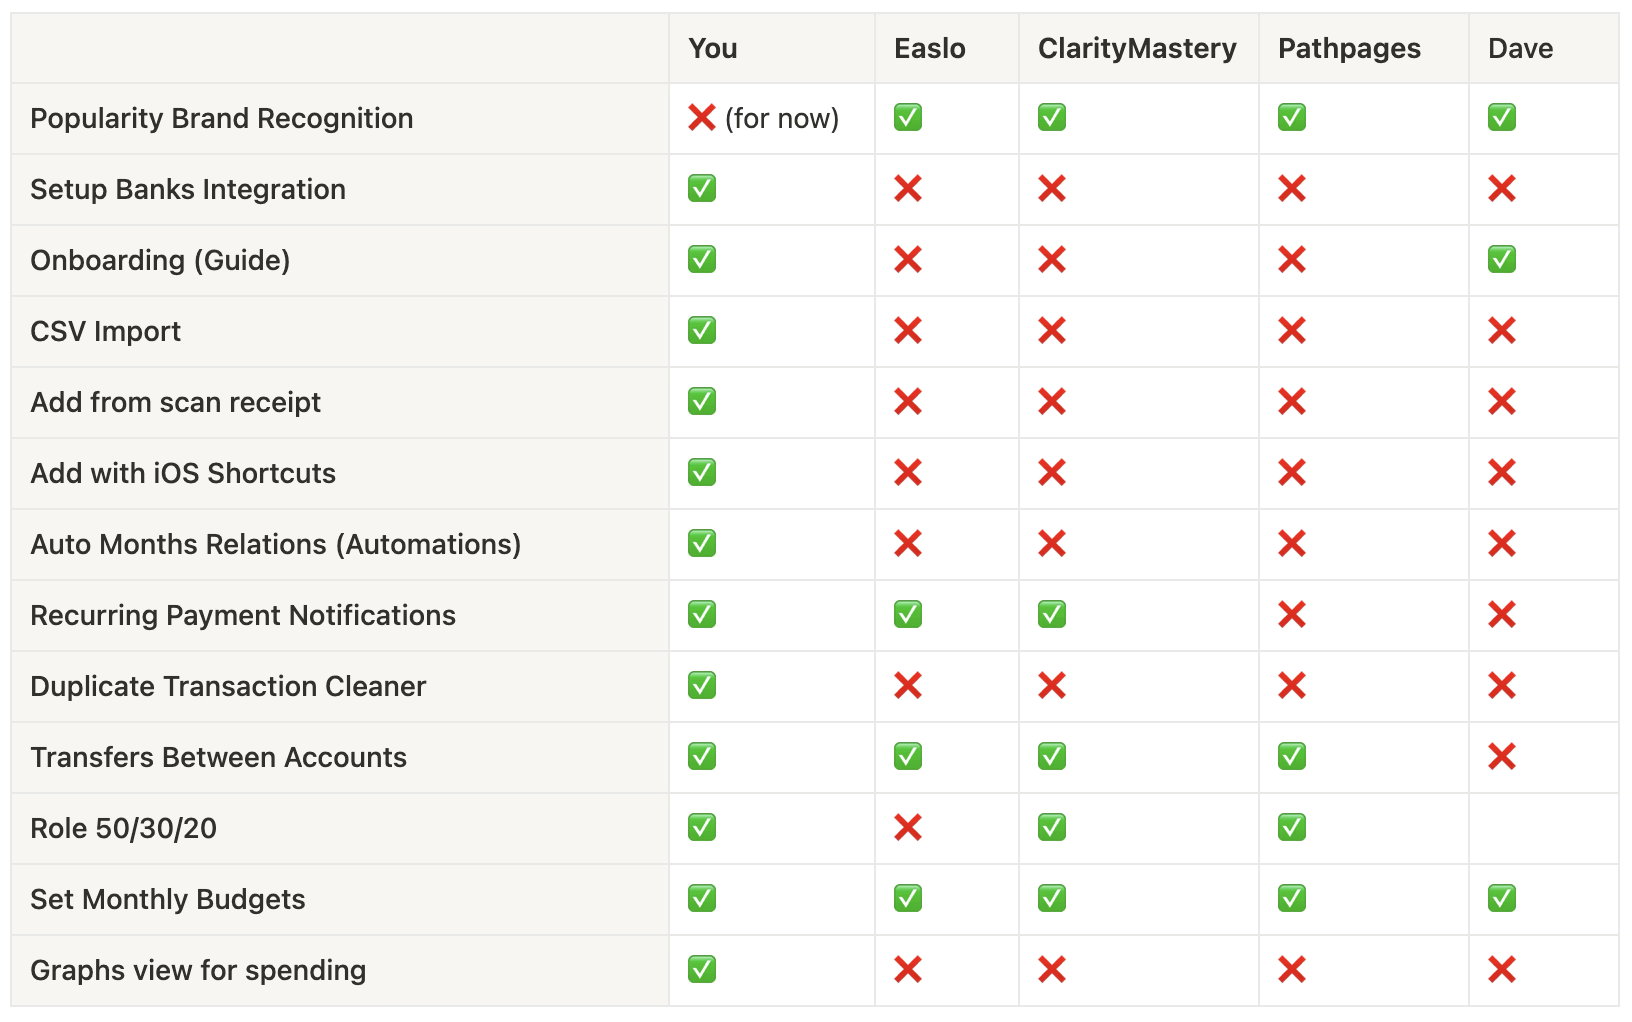Image resolution: width=1632 pixels, height=1022 pixels.
Task: Click Dave's green check for Set Monthly Budgets
Action: (x=1502, y=899)
